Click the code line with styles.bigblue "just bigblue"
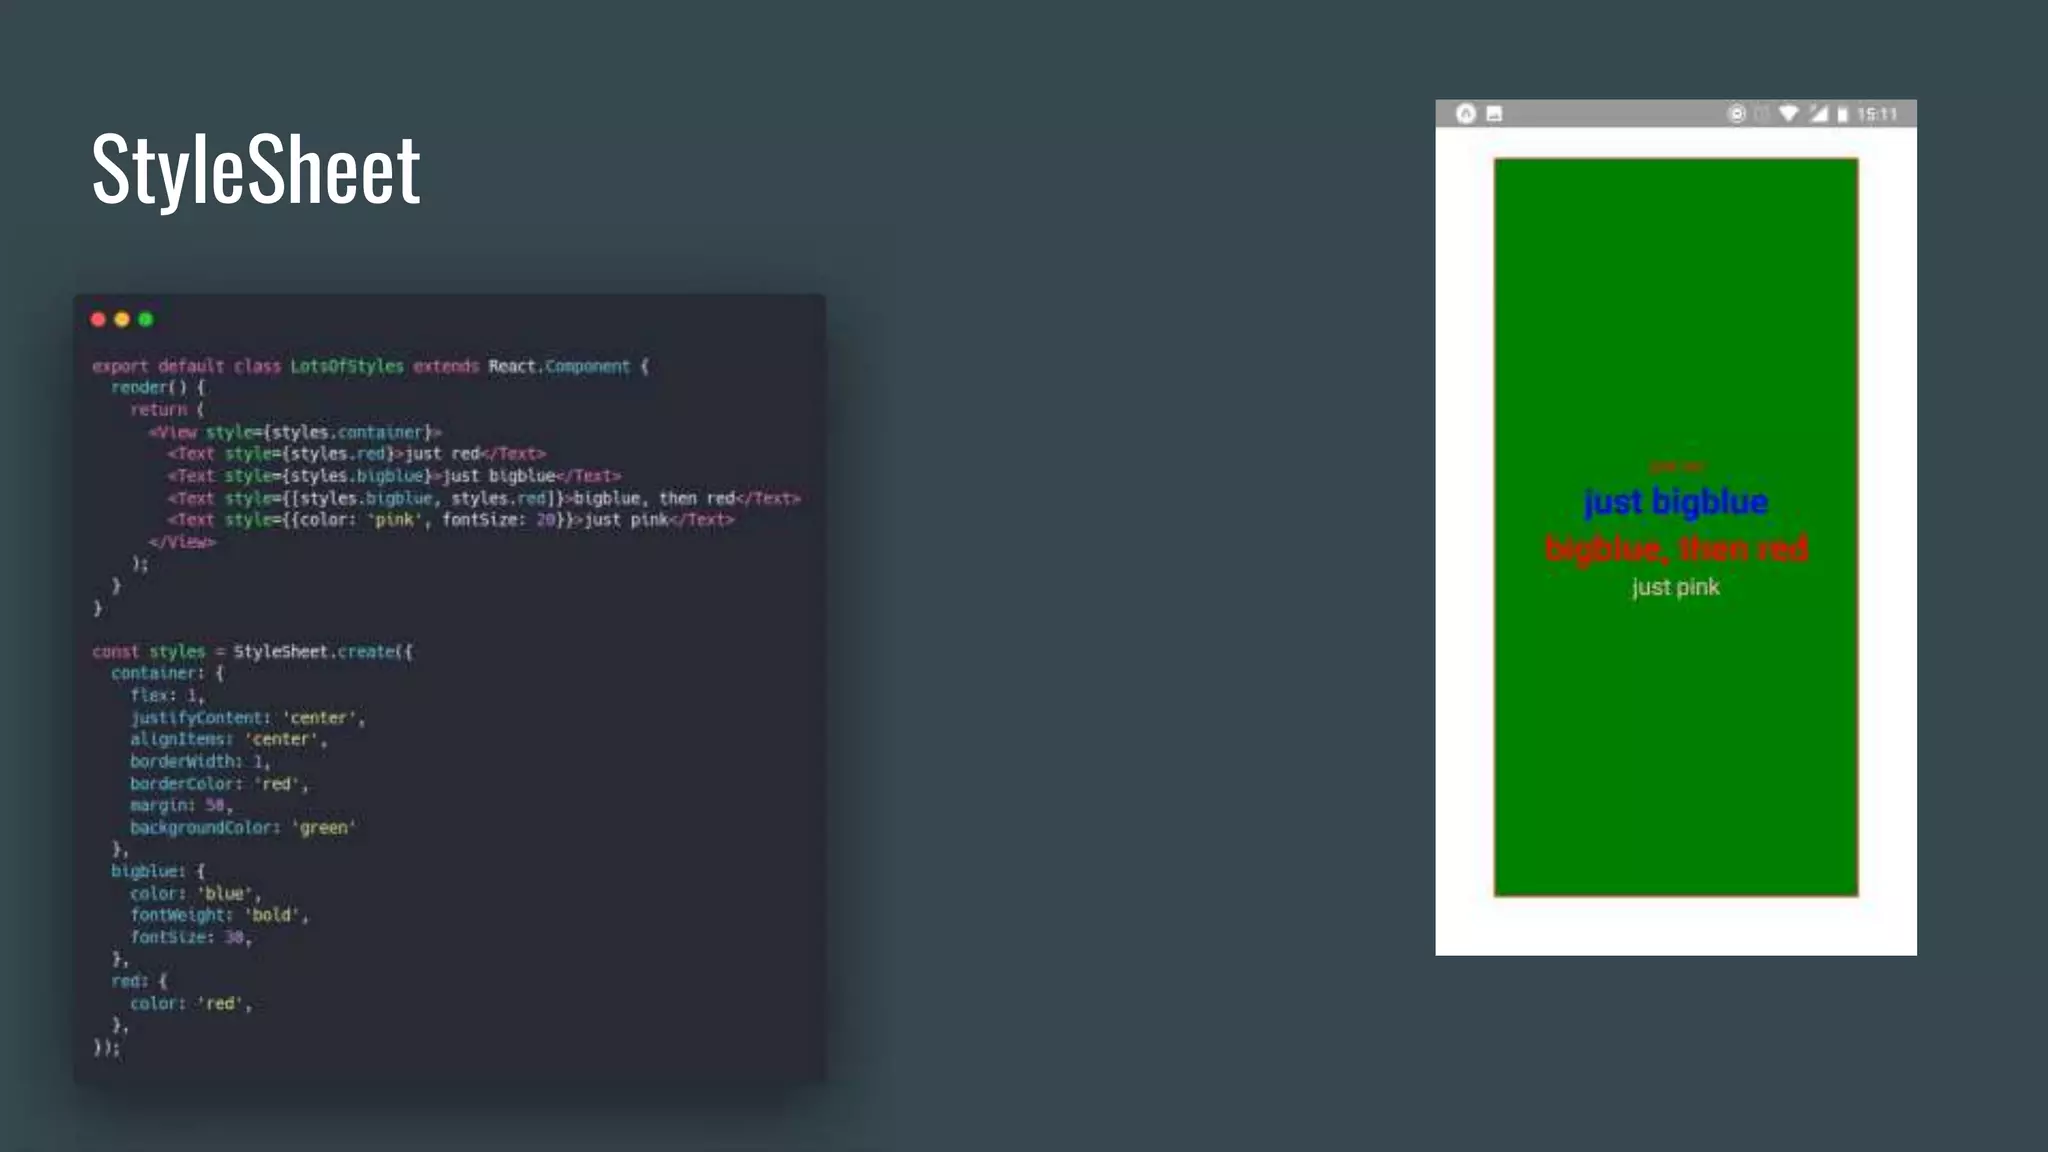This screenshot has width=2048, height=1152. click(x=395, y=476)
